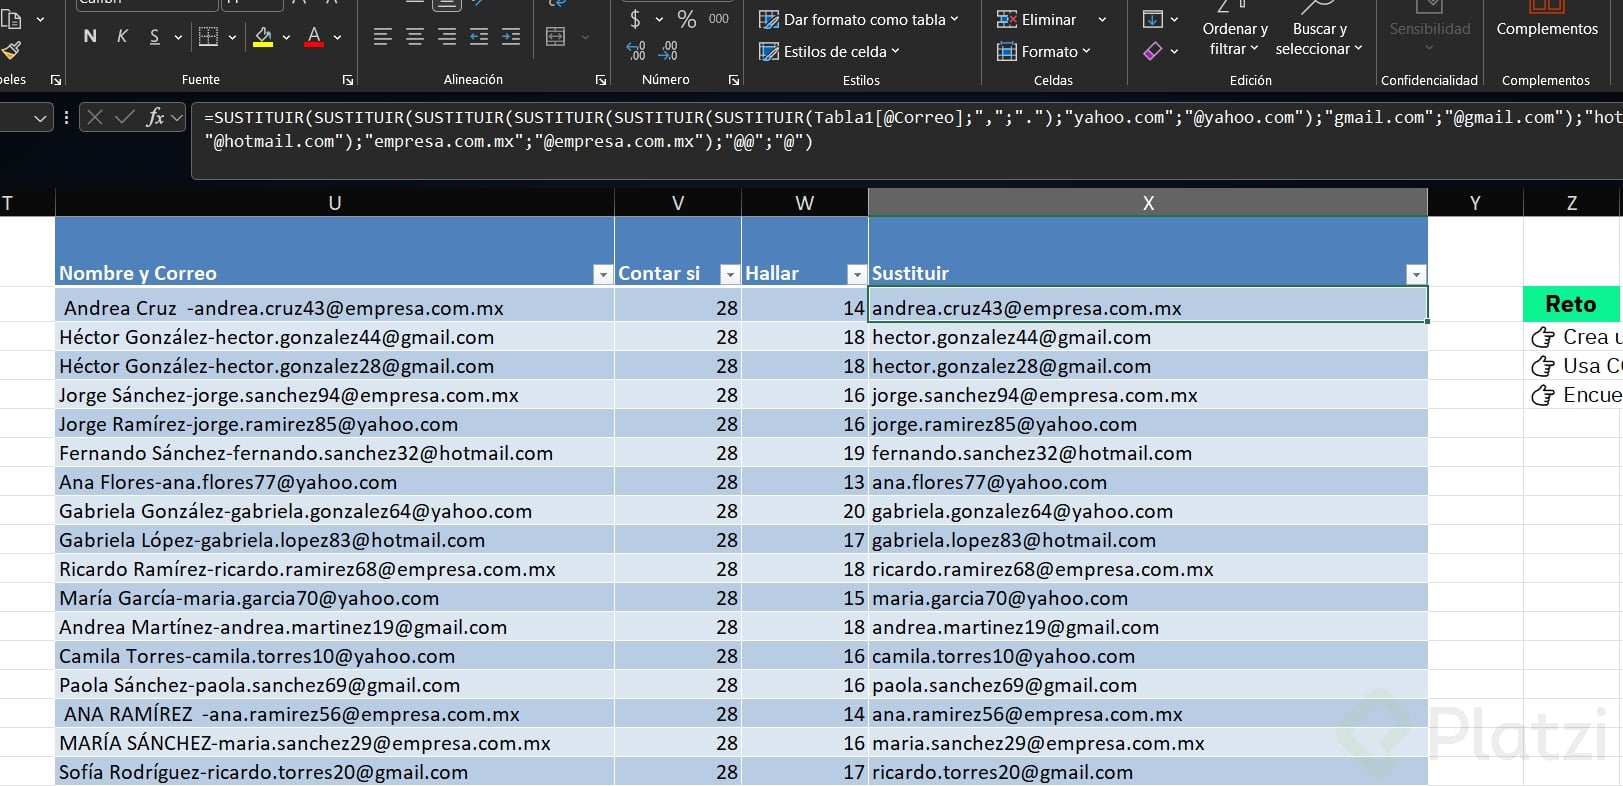Open Sustituir column filter
Viewport: 1623px width, 786px height.
[1415, 274]
